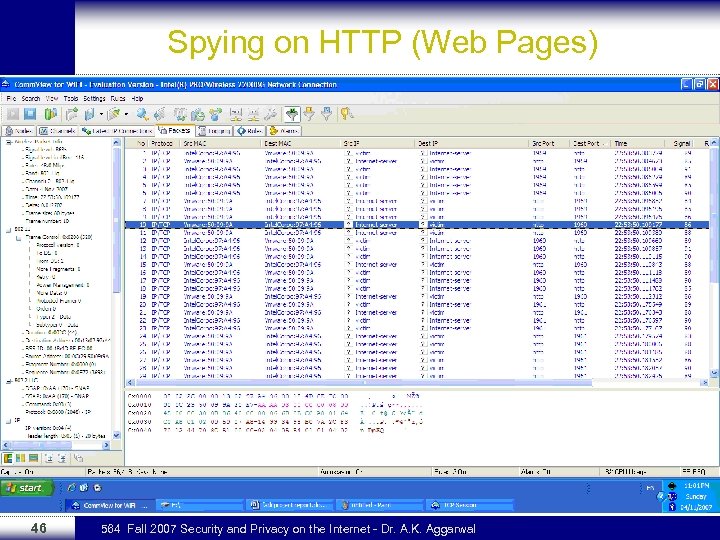Image resolution: width=720 pixels, height=540 pixels.
Task: Click the second pane layout icon below the tree
Action: [21, 458]
